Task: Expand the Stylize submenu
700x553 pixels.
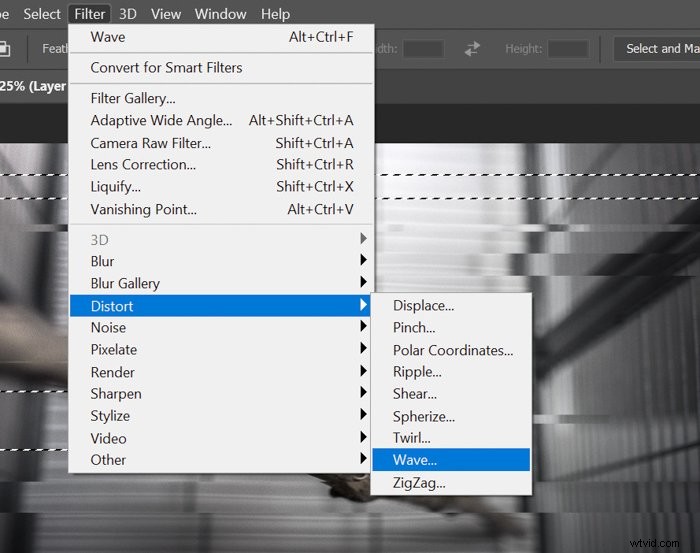Action: (221, 416)
